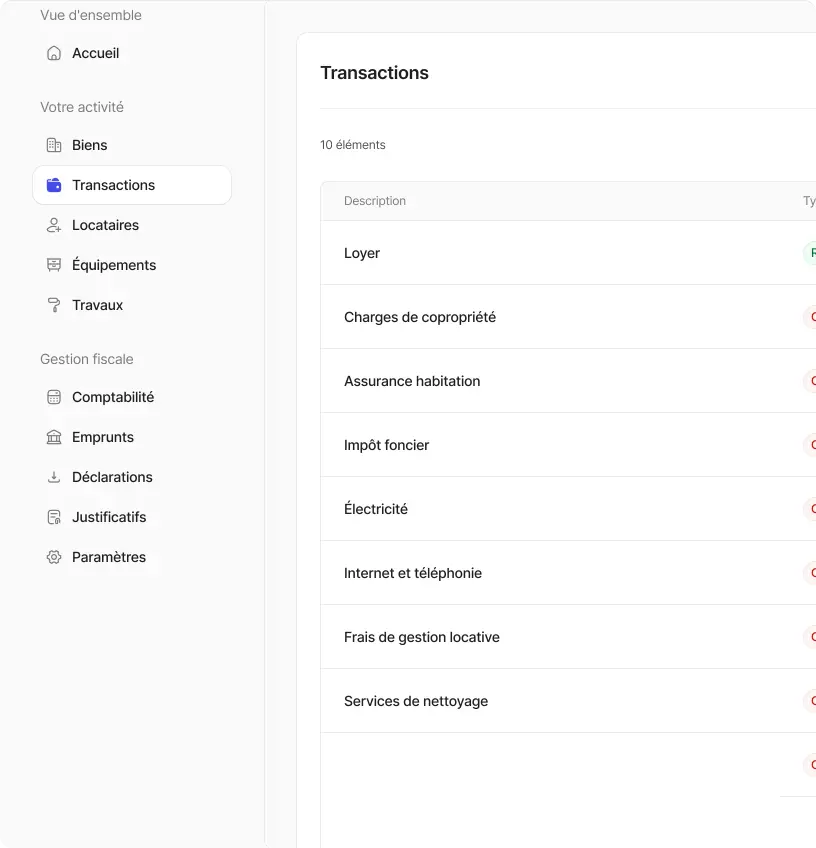
Task: Select the Accueil home icon
Action: click(53, 52)
